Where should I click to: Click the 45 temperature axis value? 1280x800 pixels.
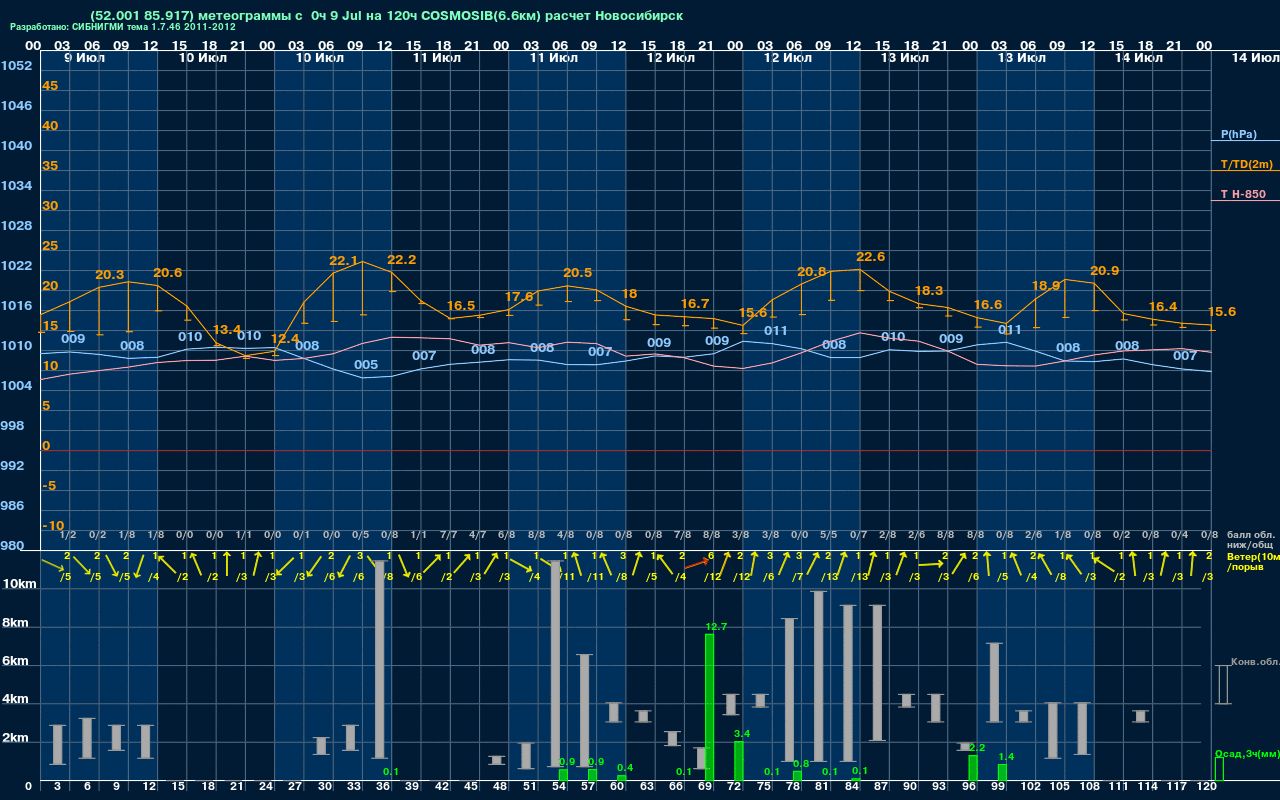click(x=50, y=86)
